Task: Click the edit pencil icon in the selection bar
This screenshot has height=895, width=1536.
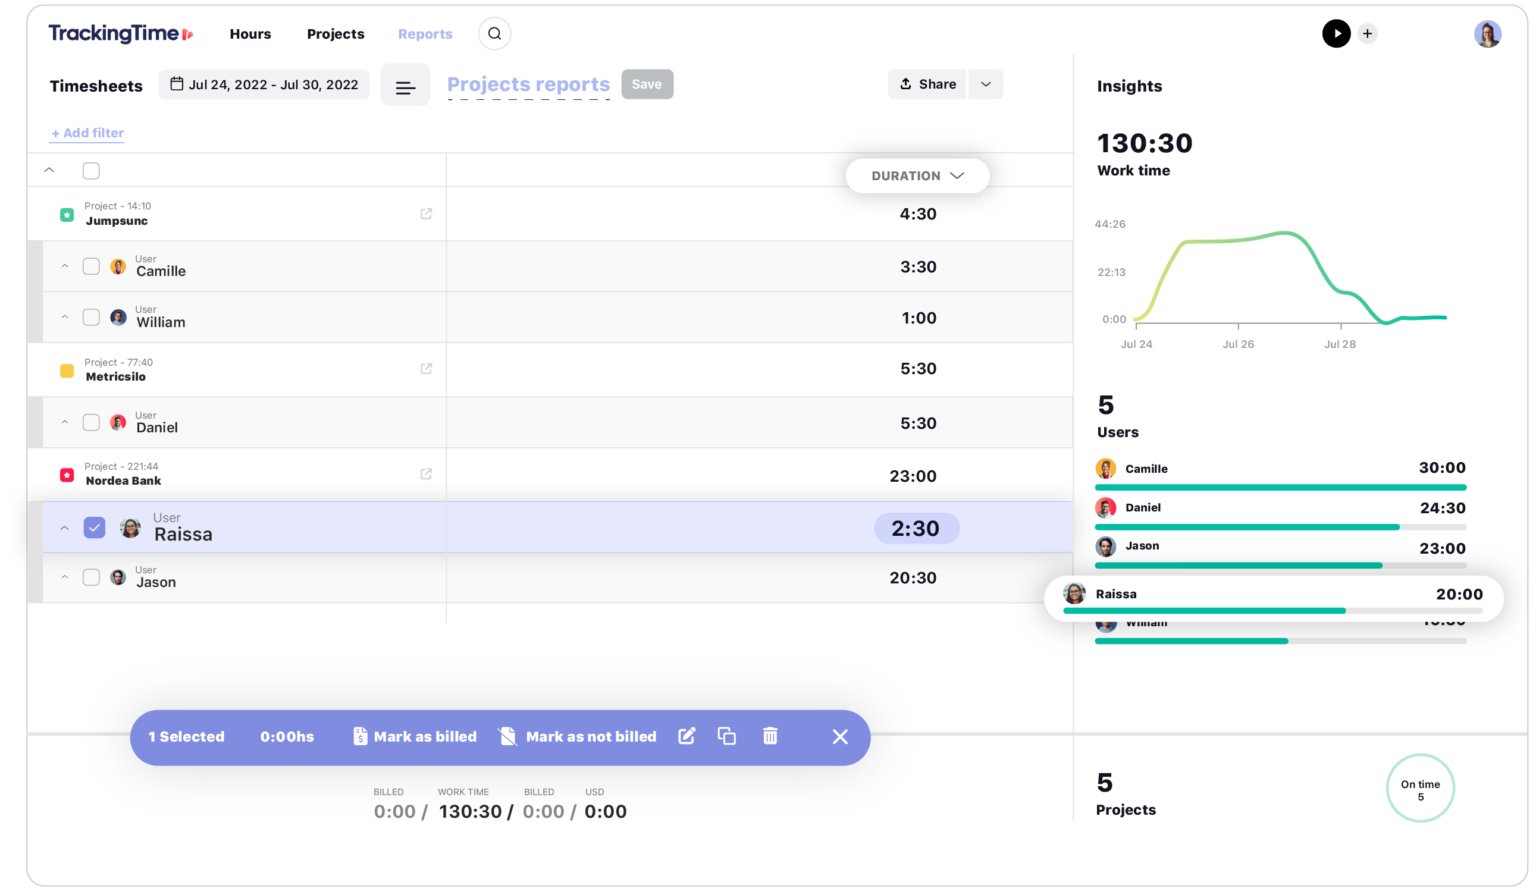Action: [687, 736]
